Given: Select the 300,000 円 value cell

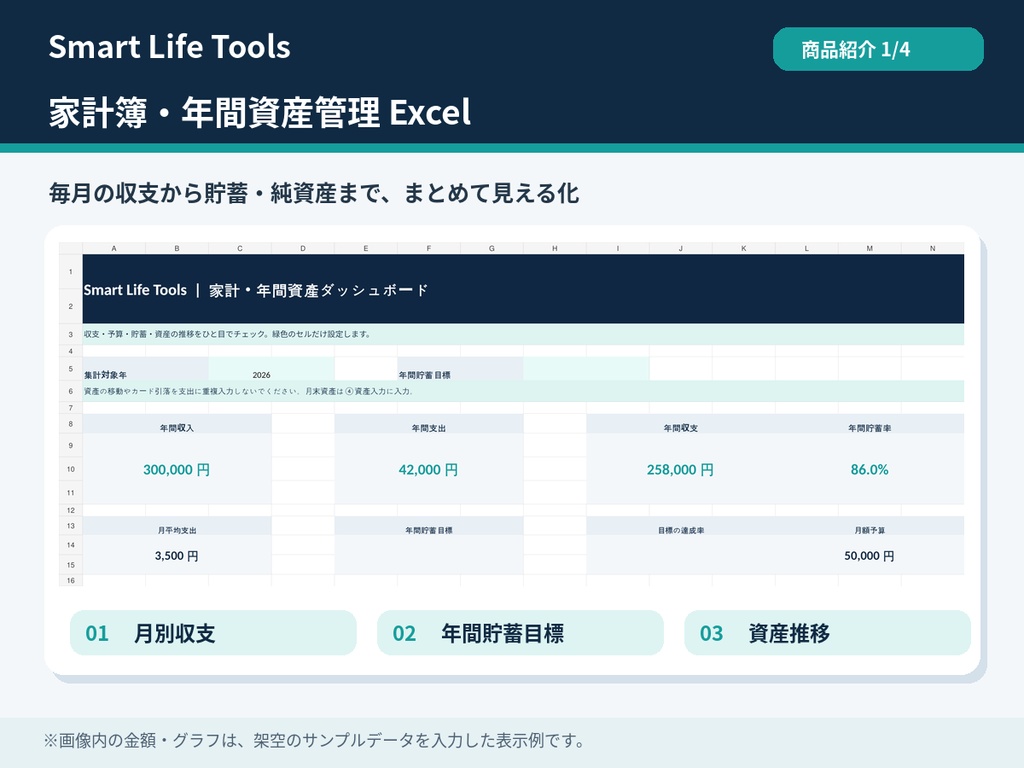Looking at the screenshot, I should coord(177,470).
